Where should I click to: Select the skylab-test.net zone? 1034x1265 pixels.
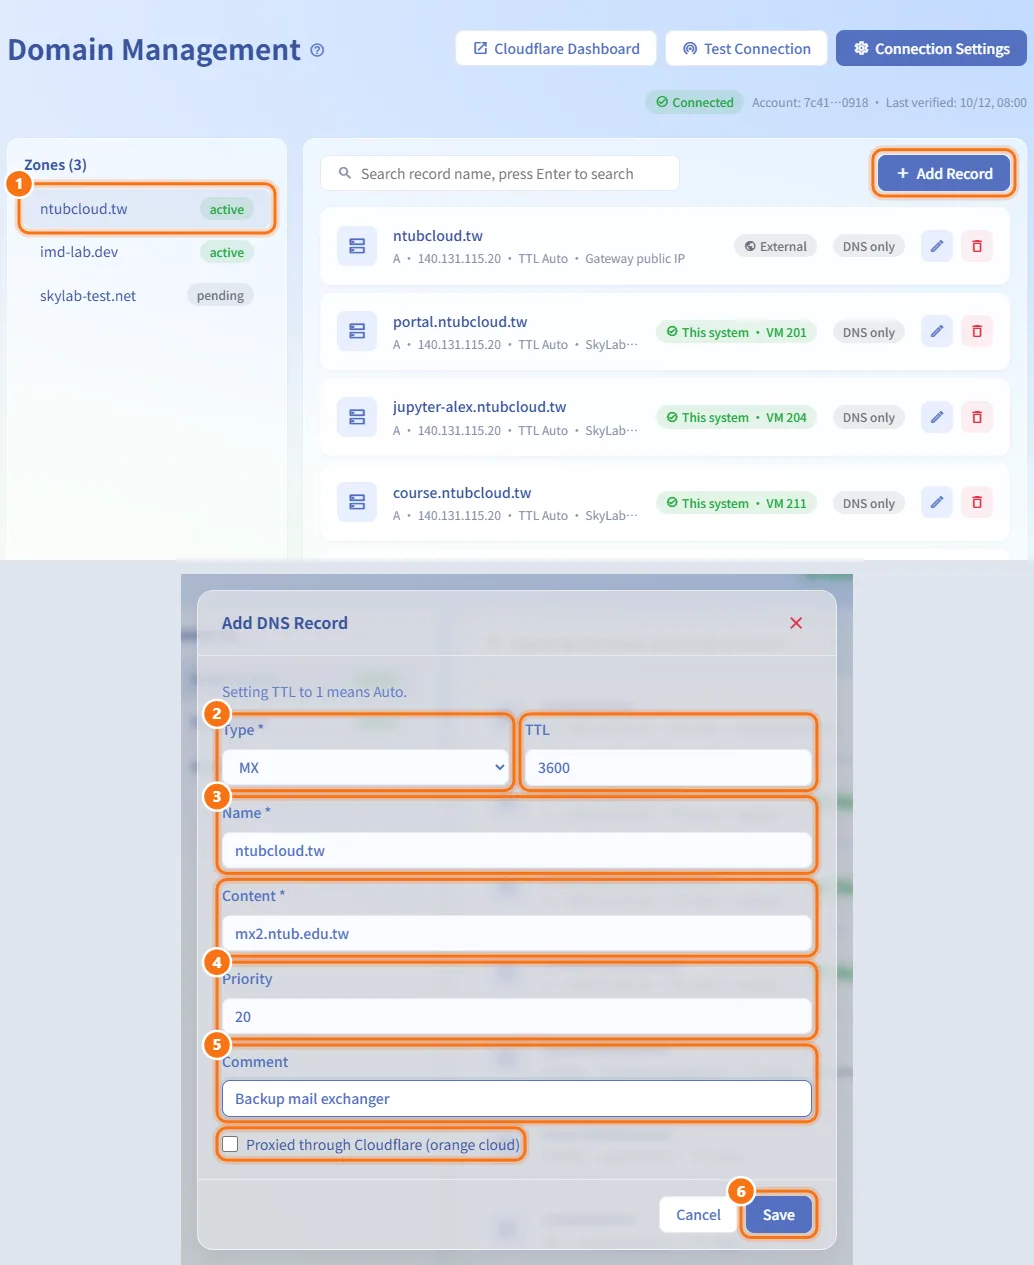click(146, 295)
